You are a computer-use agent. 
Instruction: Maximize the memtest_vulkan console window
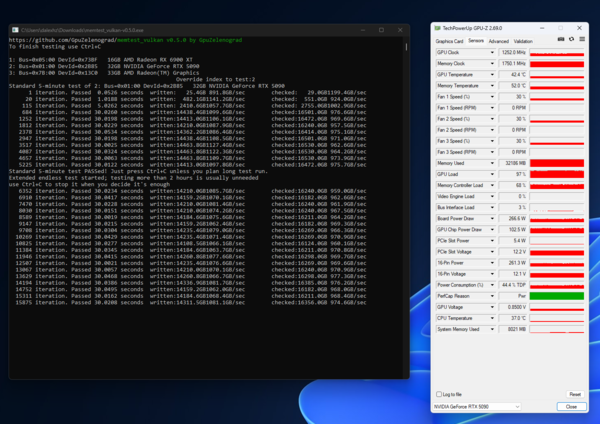tap(381, 30)
